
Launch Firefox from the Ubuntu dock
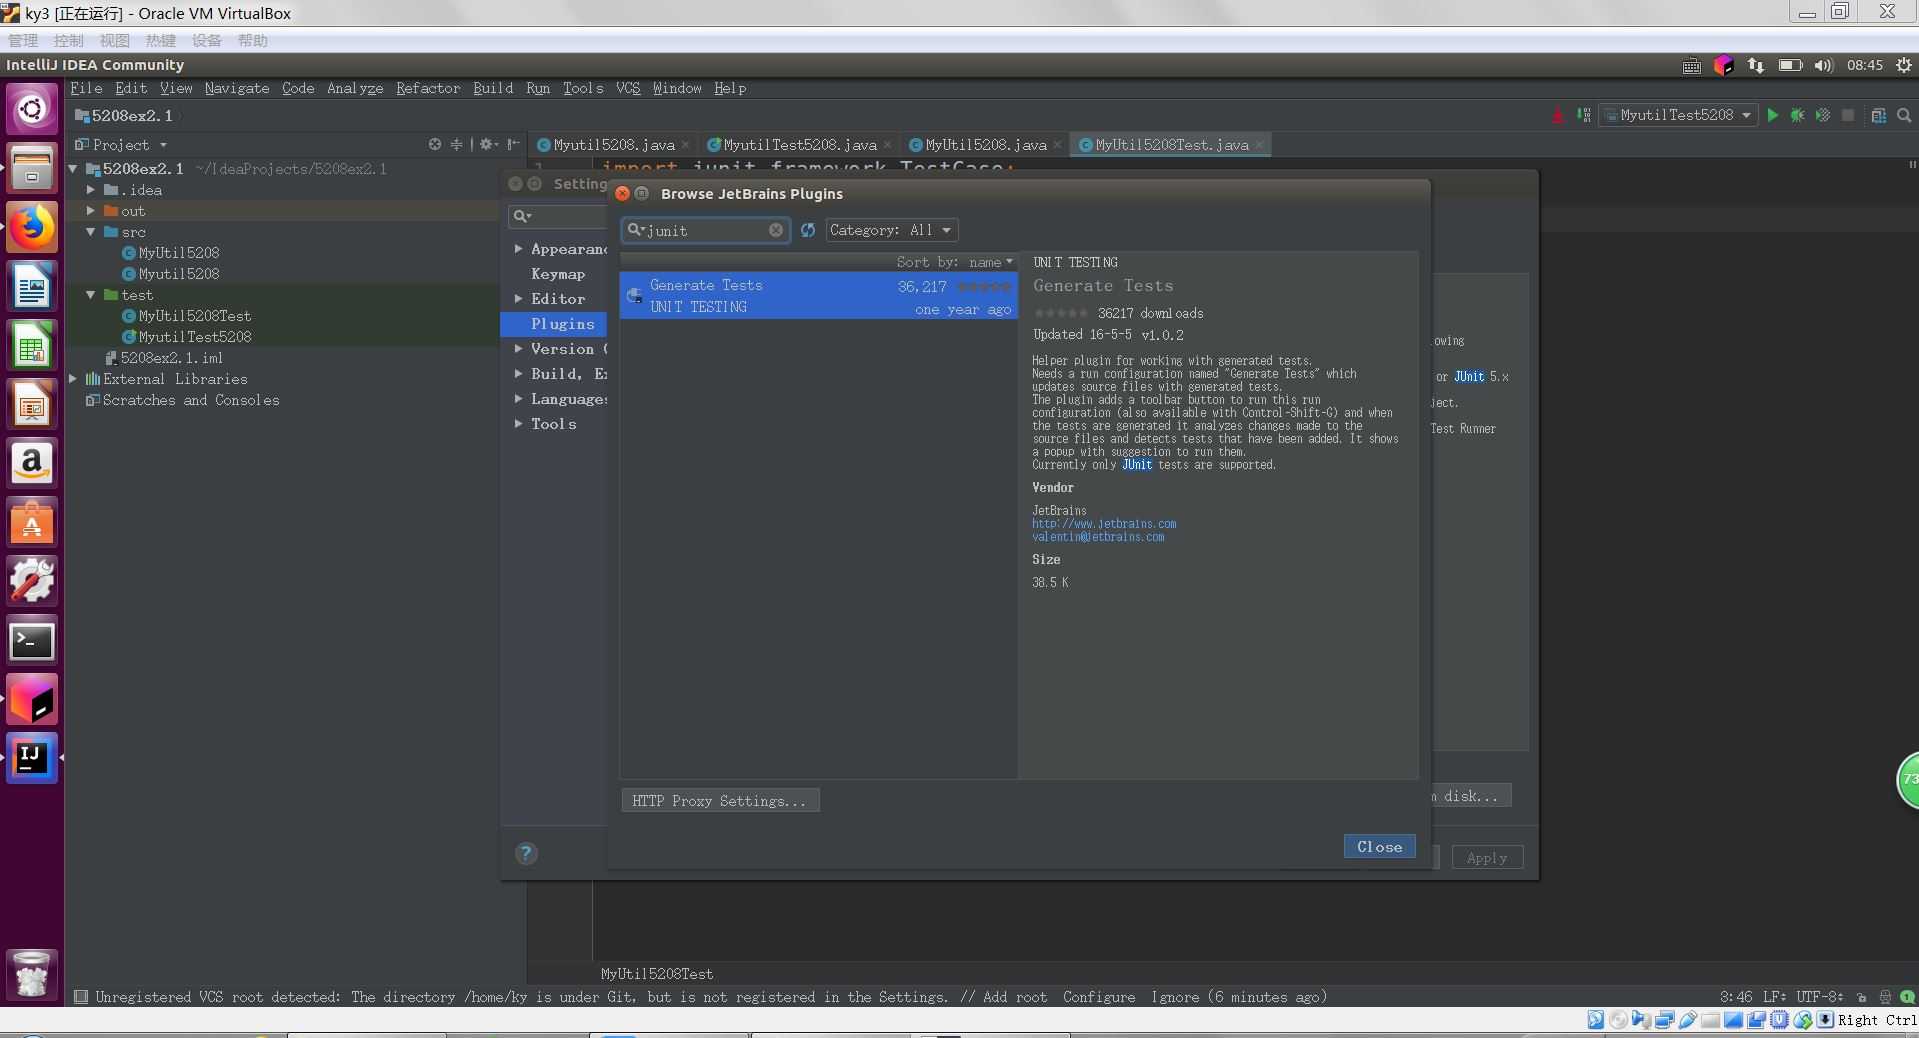point(32,227)
